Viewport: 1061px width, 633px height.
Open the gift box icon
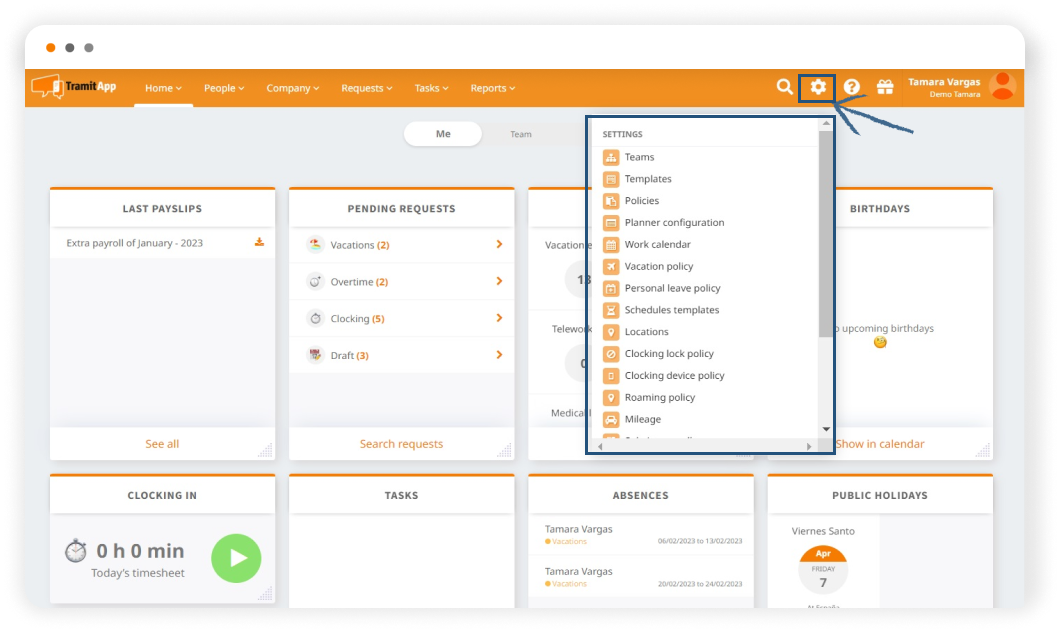(885, 87)
